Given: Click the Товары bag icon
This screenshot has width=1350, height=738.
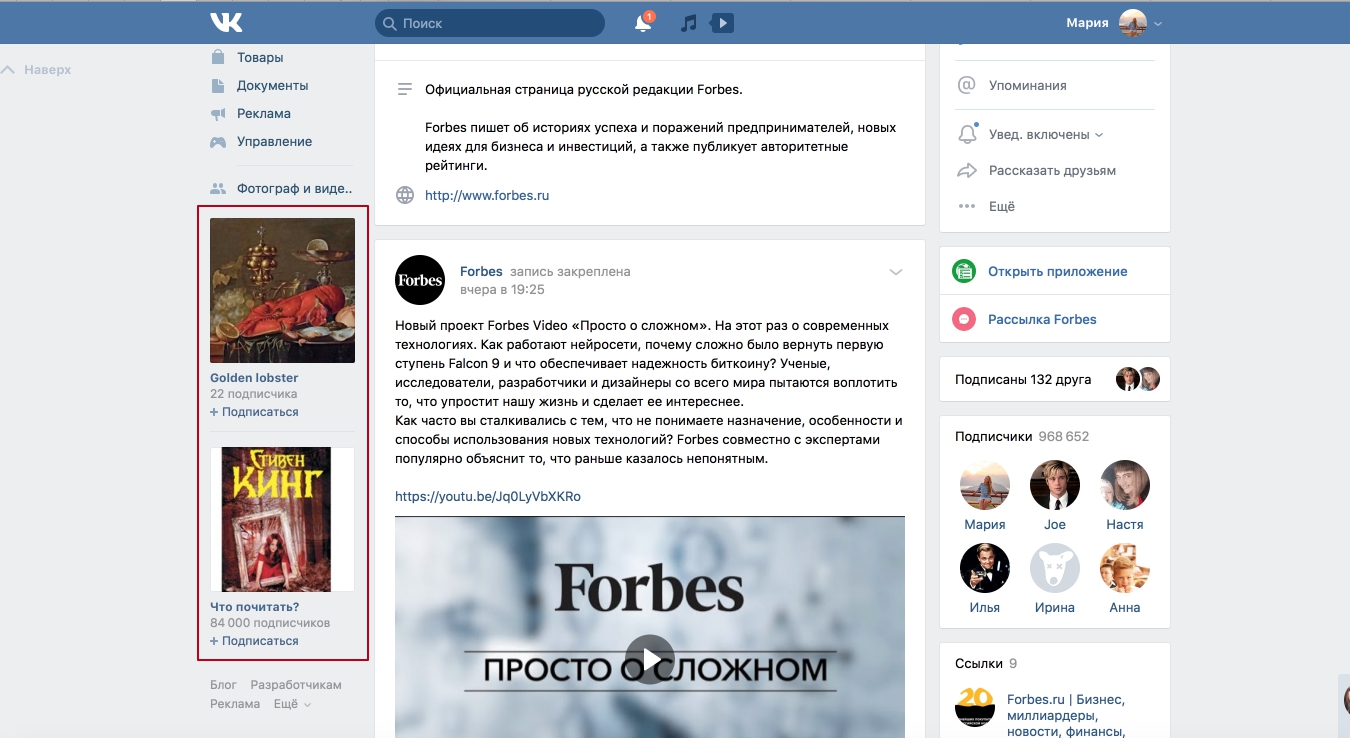Looking at the screenshot, I should [x=218, y=57].
